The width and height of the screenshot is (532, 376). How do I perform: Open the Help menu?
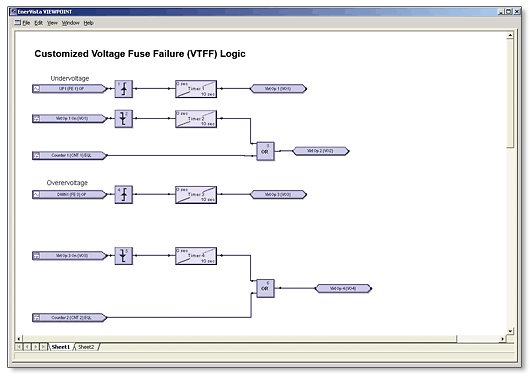pyautogui.click(x=89, y=23)
